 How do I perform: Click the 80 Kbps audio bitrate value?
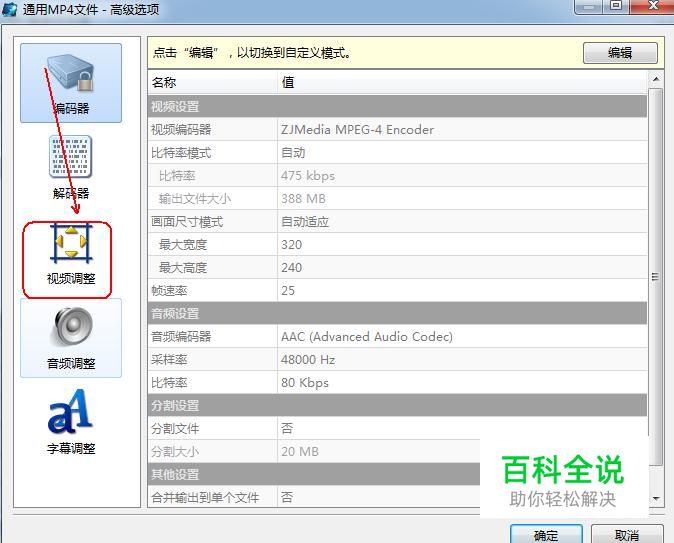click(305, 382)
